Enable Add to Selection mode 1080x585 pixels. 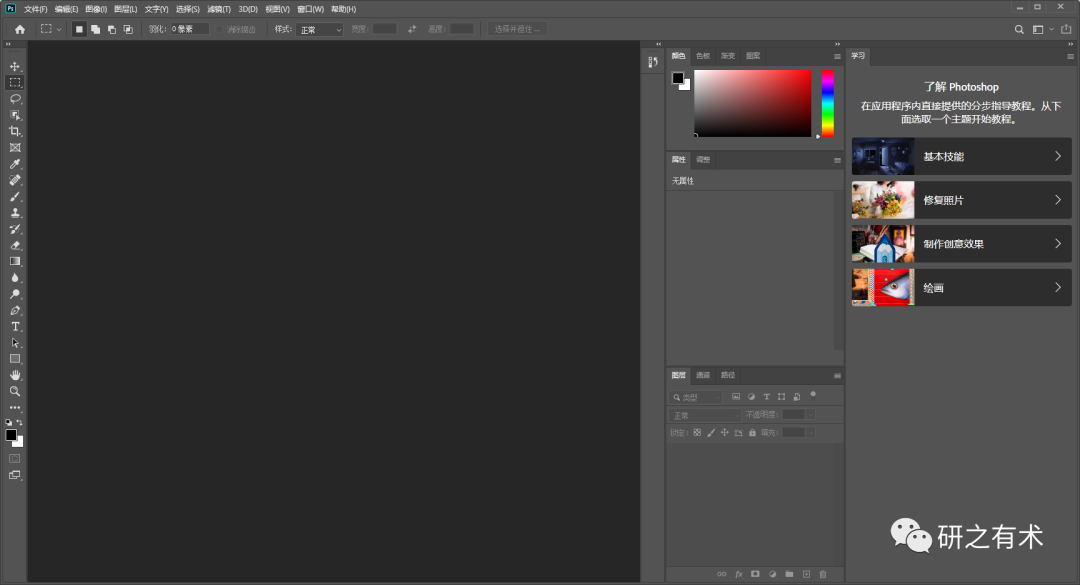point(95,29)
